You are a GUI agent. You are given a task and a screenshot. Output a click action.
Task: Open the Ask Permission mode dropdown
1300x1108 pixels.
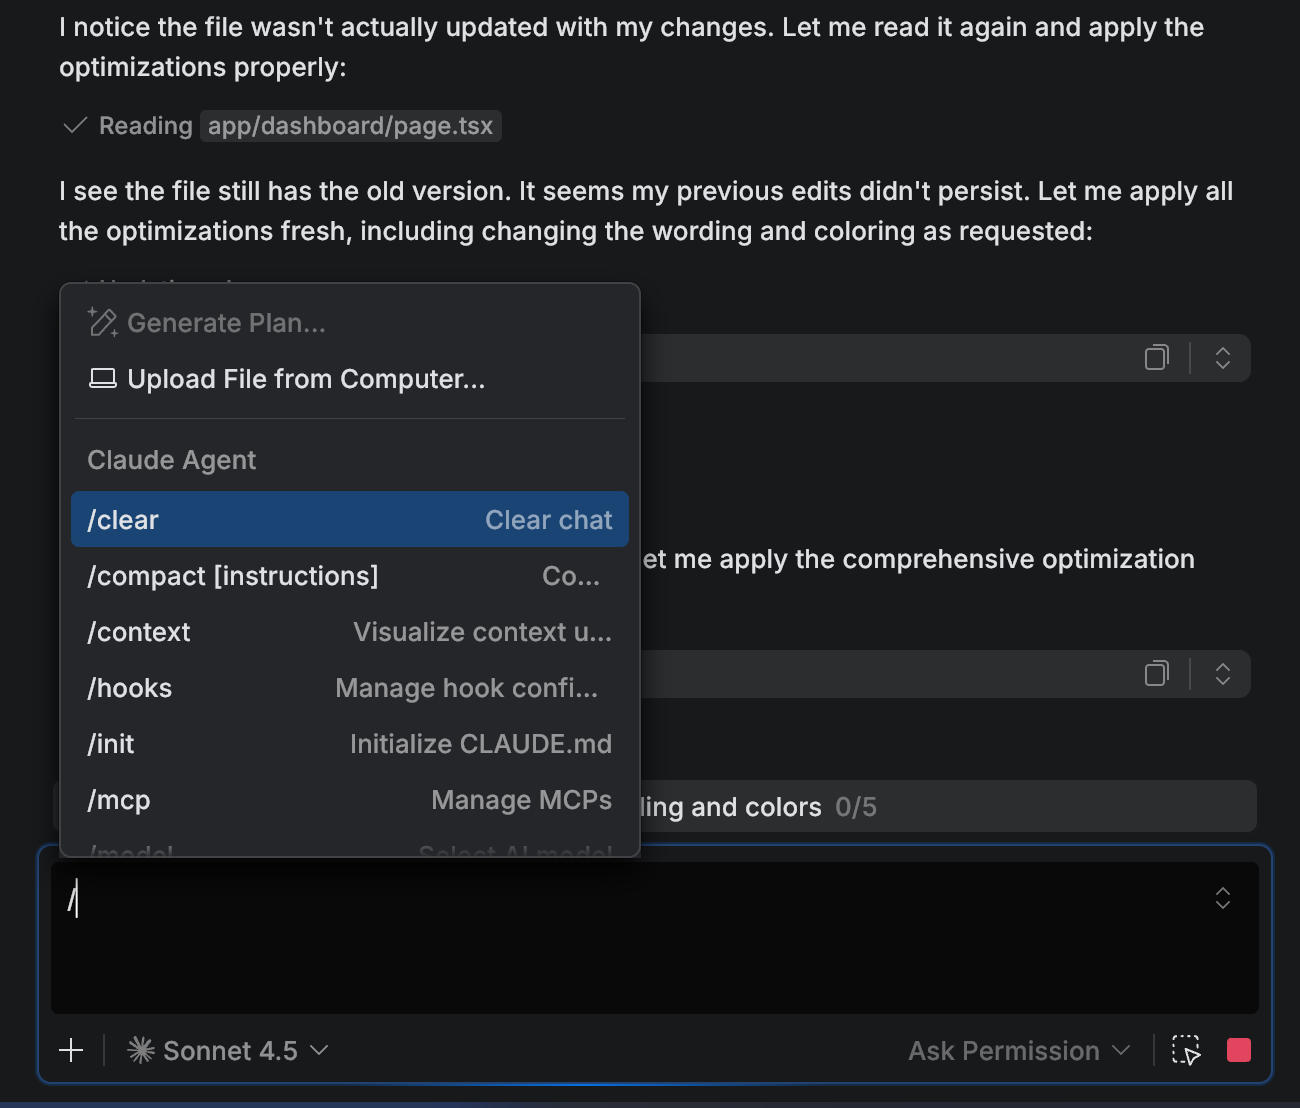coord(1018,1051)
